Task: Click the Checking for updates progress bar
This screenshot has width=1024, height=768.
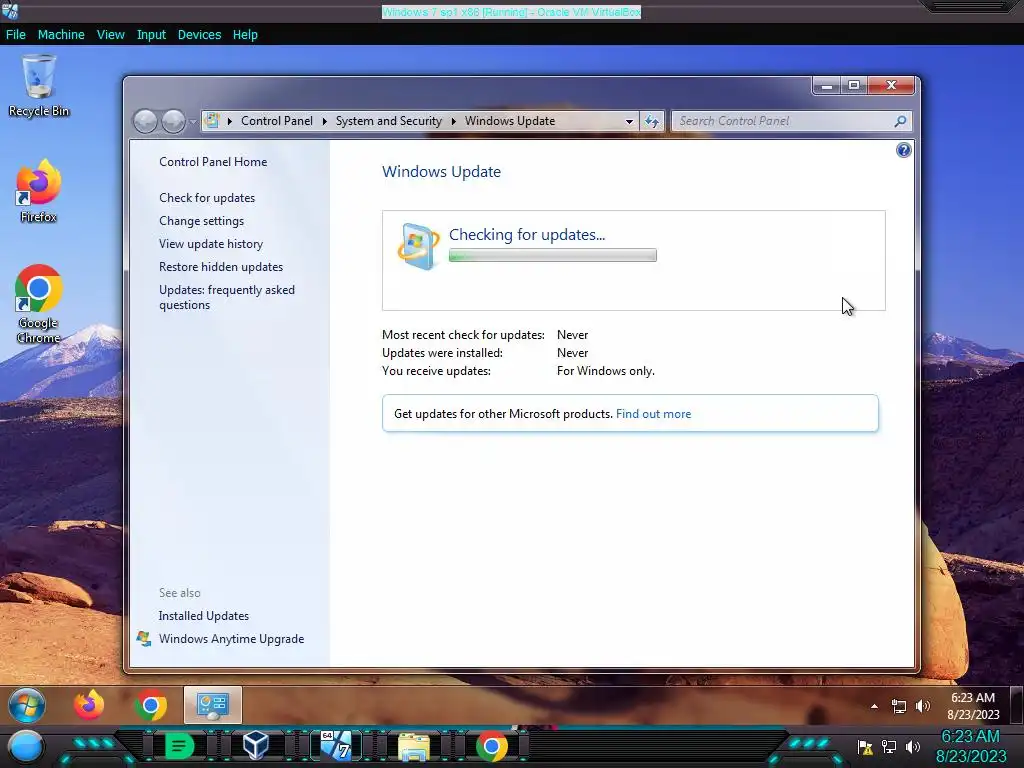Action: (552, 255)
